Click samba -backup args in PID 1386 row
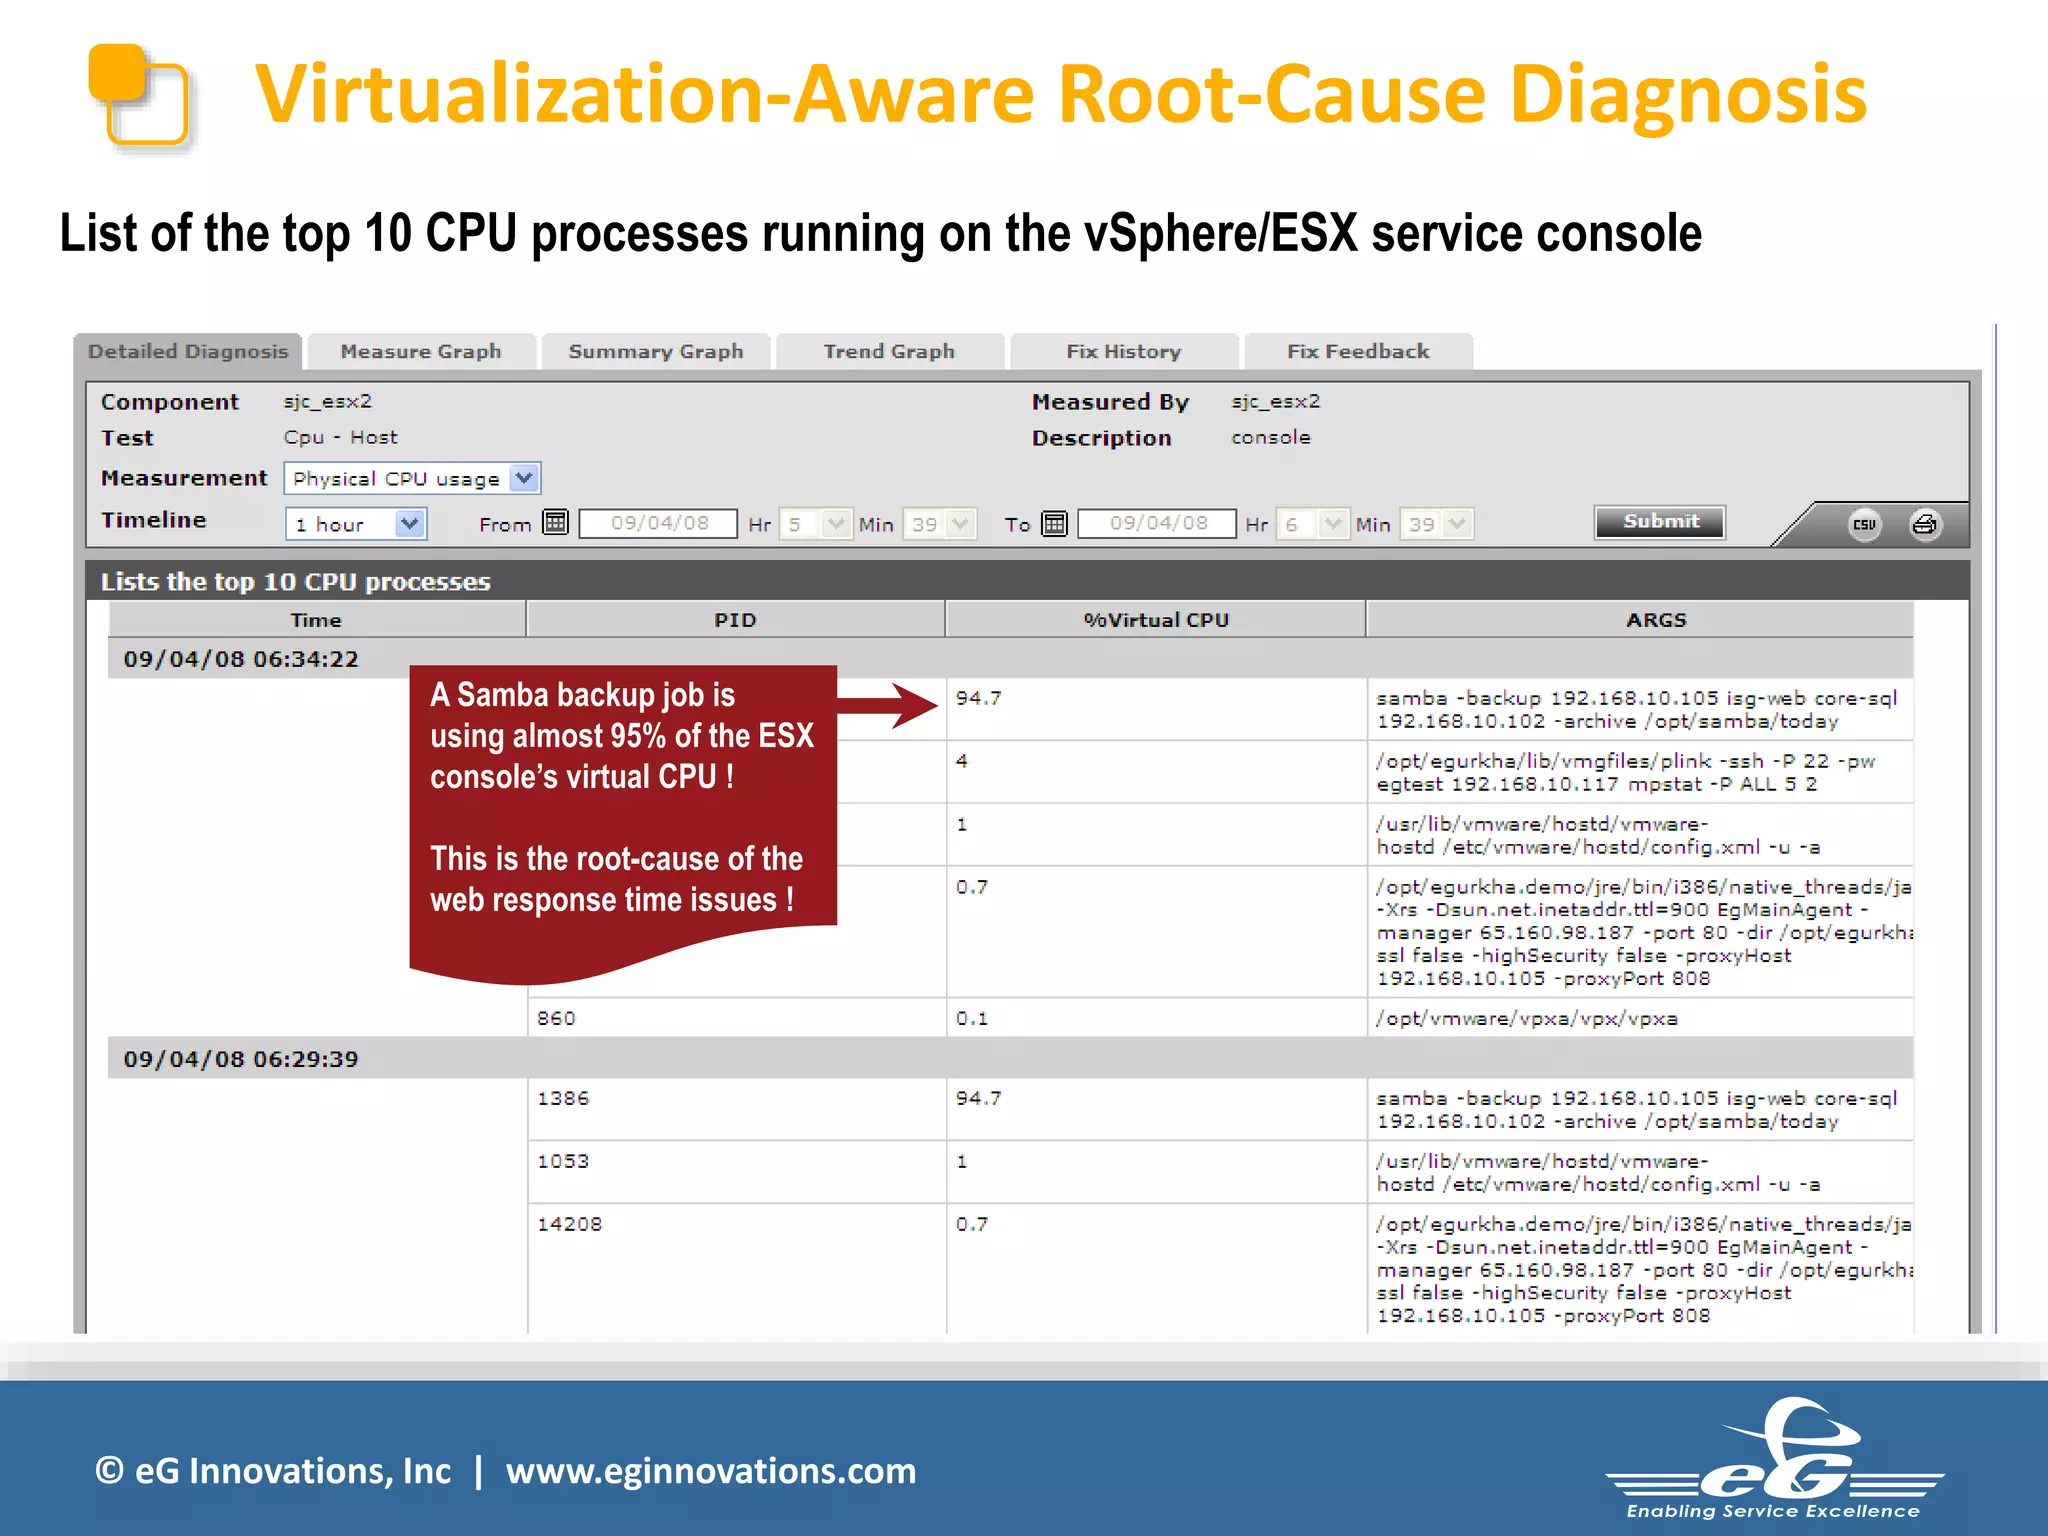The width and height of the screenshot is (2048, 1536). coord(1640,1109)
